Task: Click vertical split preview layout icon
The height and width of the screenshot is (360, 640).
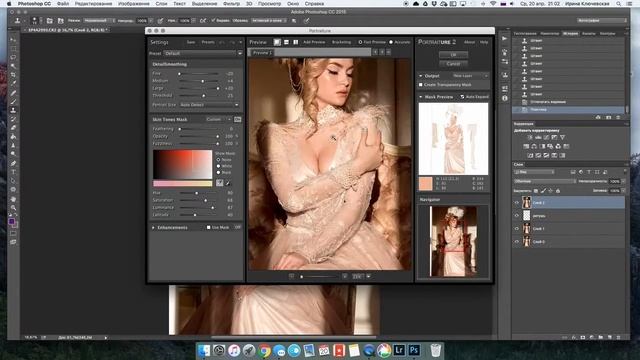Action: [296, 42]
